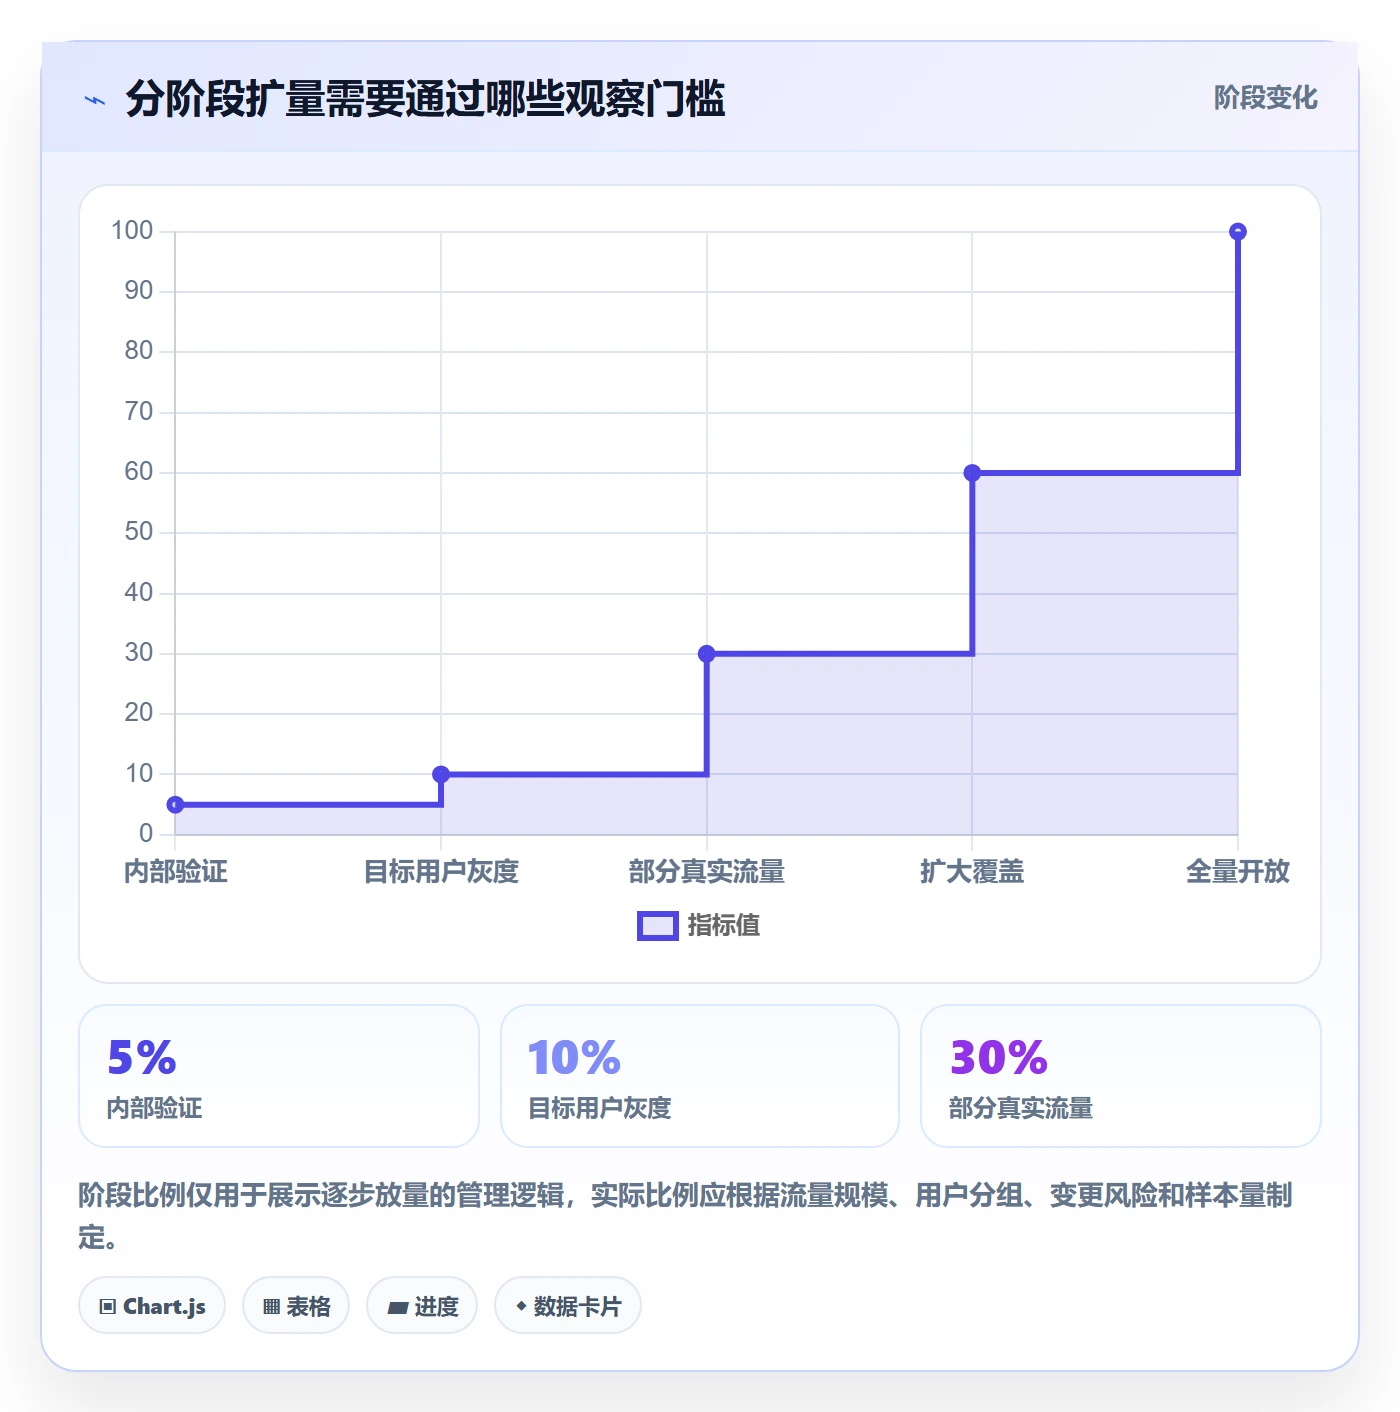This screenshot has width=1400, height=1412.
Task: Click the square icon in Chart.js chip
Action: pos(108,1307)
